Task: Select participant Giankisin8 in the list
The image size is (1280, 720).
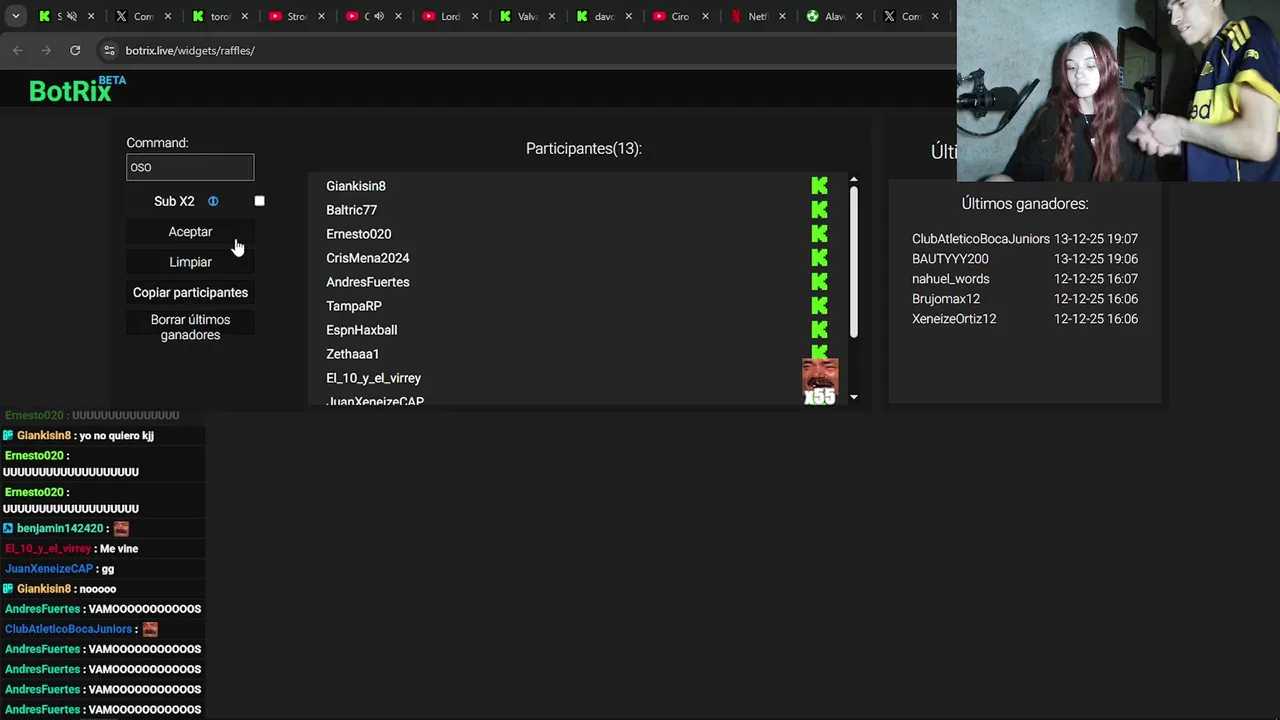Action: [x=356, y=186]
